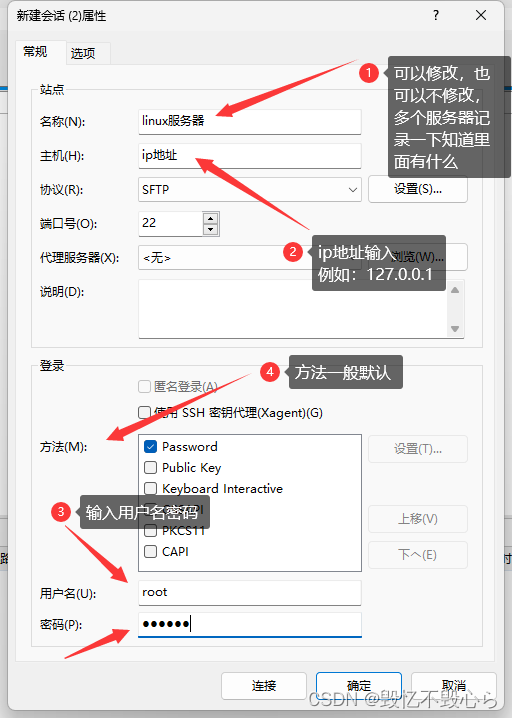Click the 说明 description text area
This screenshot has height=718, width=512.
click(x=293, y=309)
